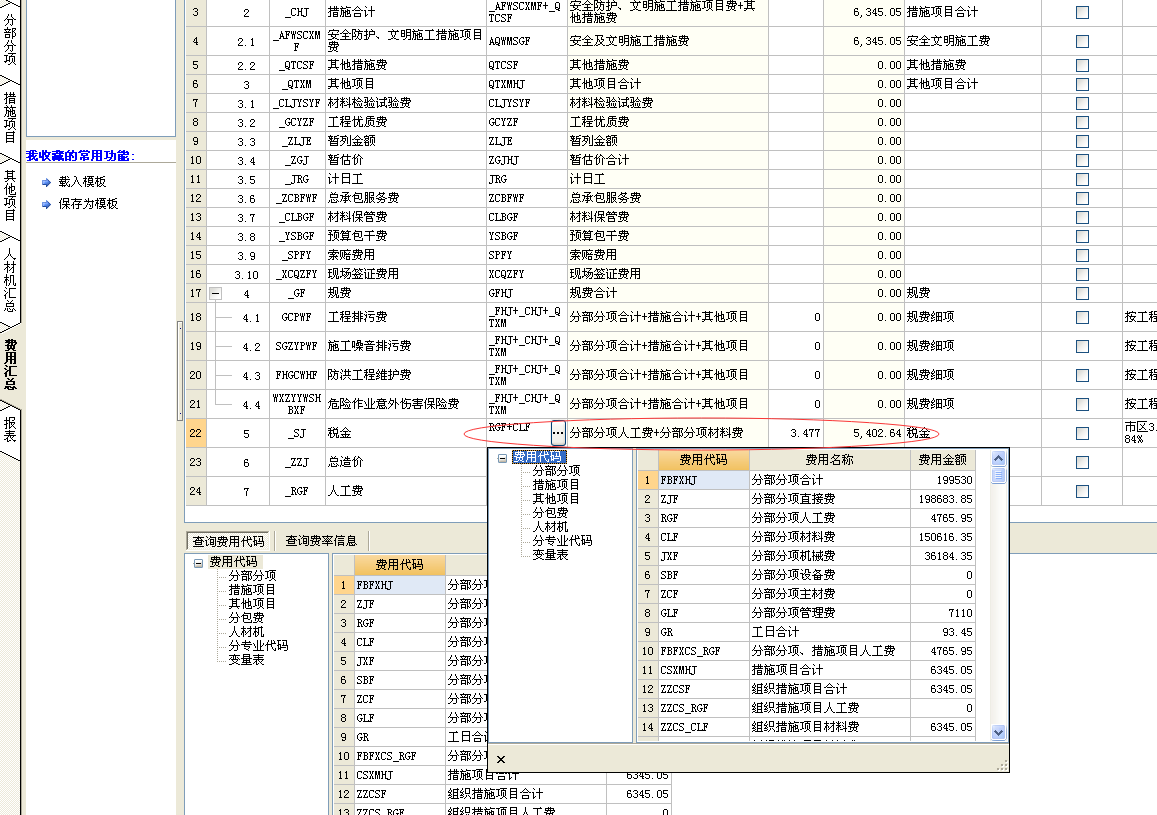Collapse the 规费 group in row 17
This screenshot has height=815, width=1157.
pos(215,294)
